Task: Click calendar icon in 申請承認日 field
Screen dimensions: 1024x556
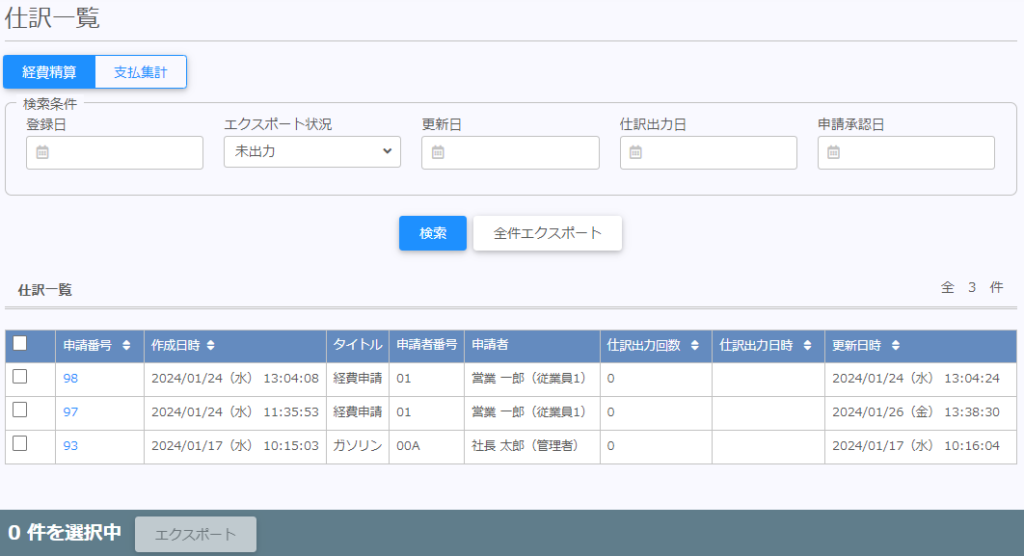Action: 833,153
